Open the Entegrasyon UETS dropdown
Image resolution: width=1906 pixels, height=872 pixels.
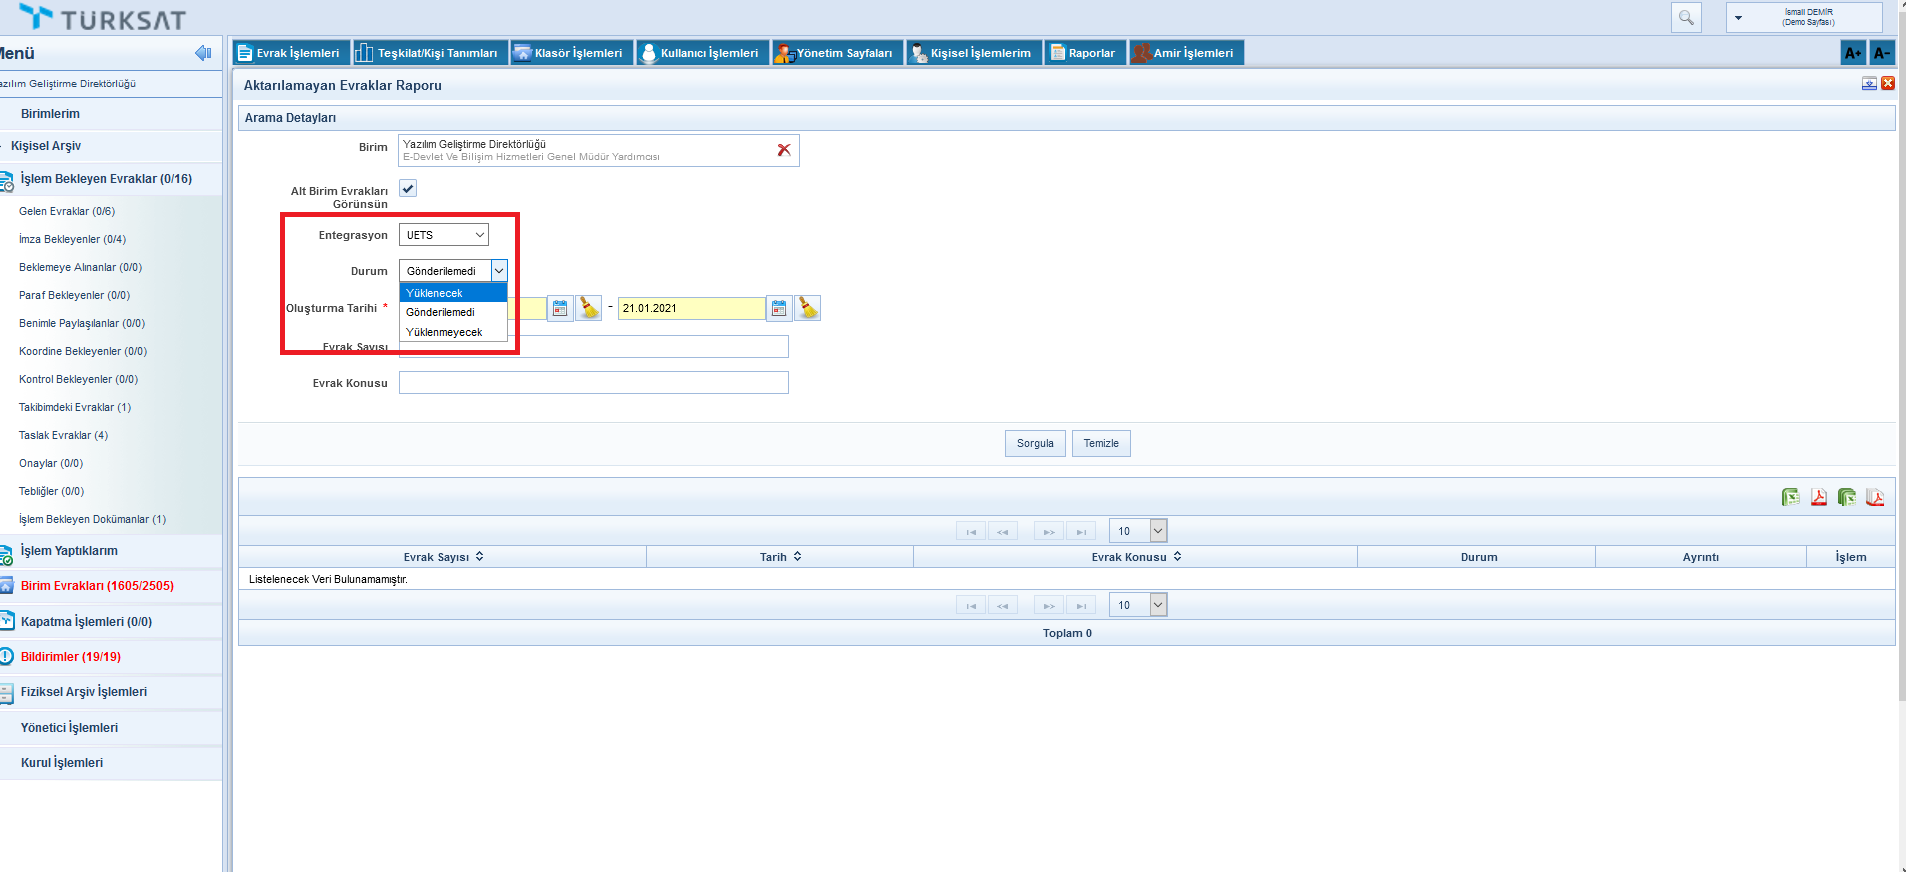point(444,235)
